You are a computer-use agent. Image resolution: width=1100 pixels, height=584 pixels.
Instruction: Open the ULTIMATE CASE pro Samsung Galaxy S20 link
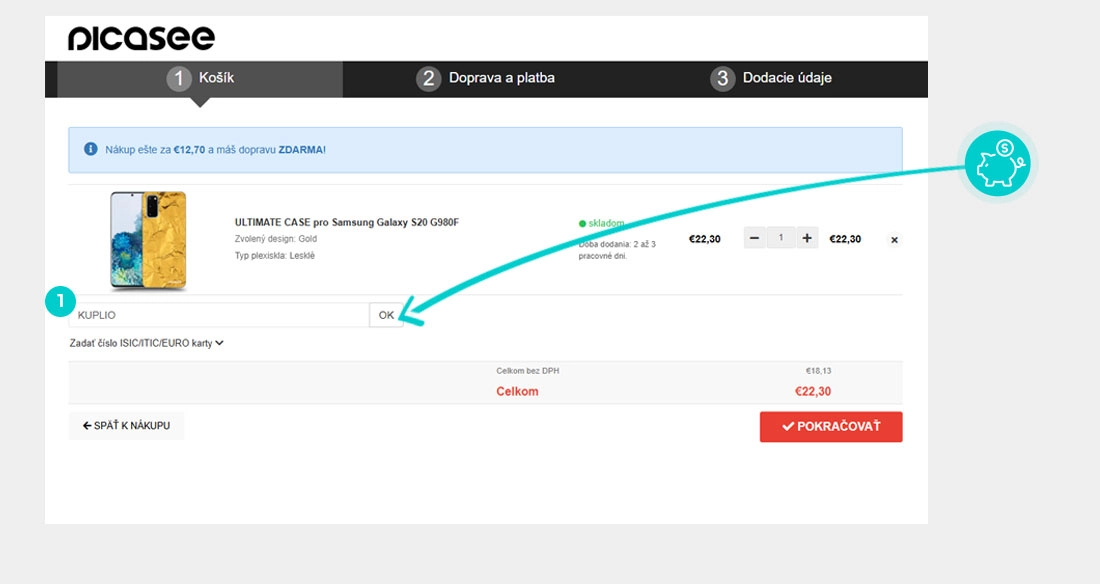347,223
